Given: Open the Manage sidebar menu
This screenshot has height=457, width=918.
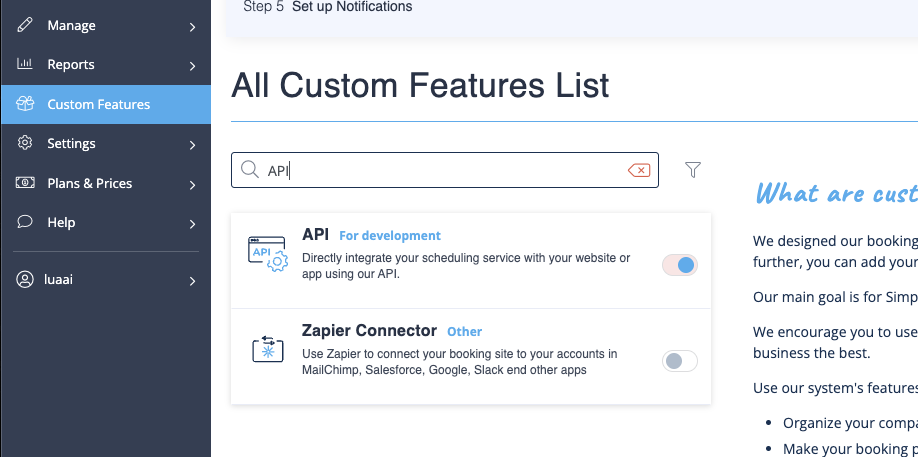Looking at the screenshot, I should click(106, 26).
